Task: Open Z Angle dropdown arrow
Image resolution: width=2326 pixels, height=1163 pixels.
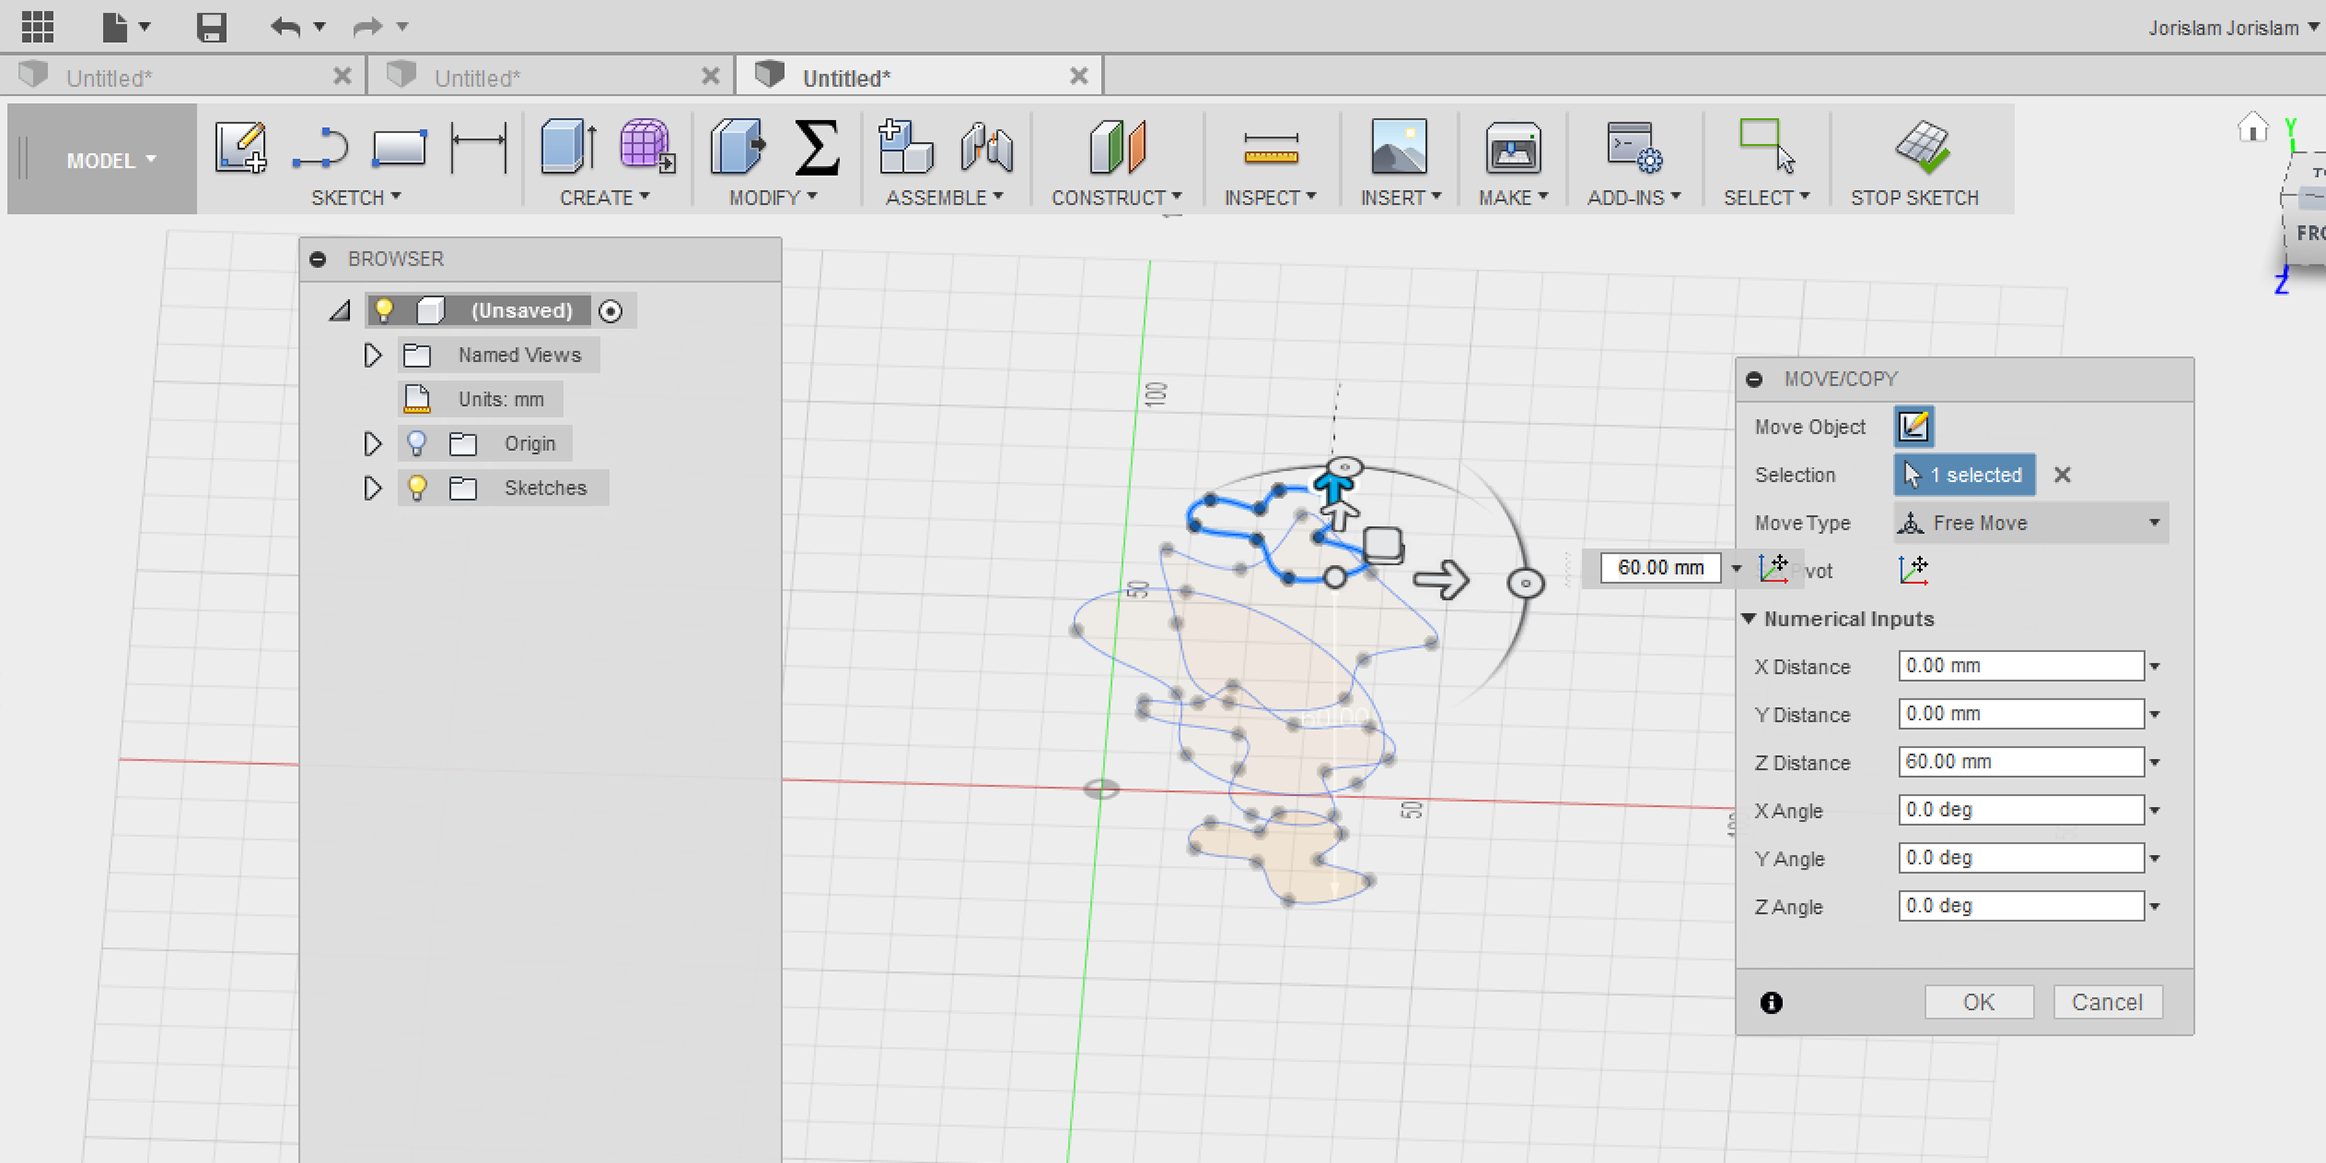Action: pyautogui.click(x=2155, y=907)
